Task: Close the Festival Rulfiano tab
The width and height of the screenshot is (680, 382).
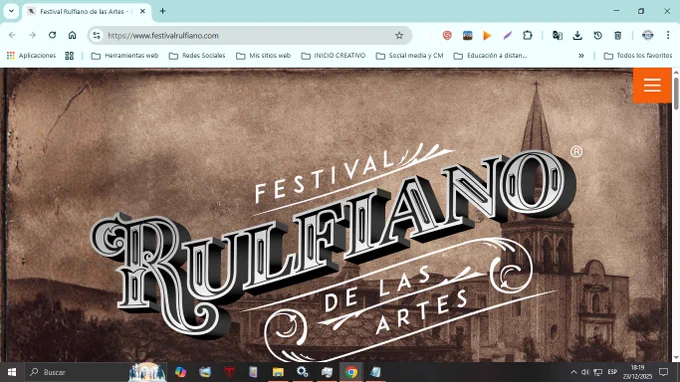Action: (143, 12)
